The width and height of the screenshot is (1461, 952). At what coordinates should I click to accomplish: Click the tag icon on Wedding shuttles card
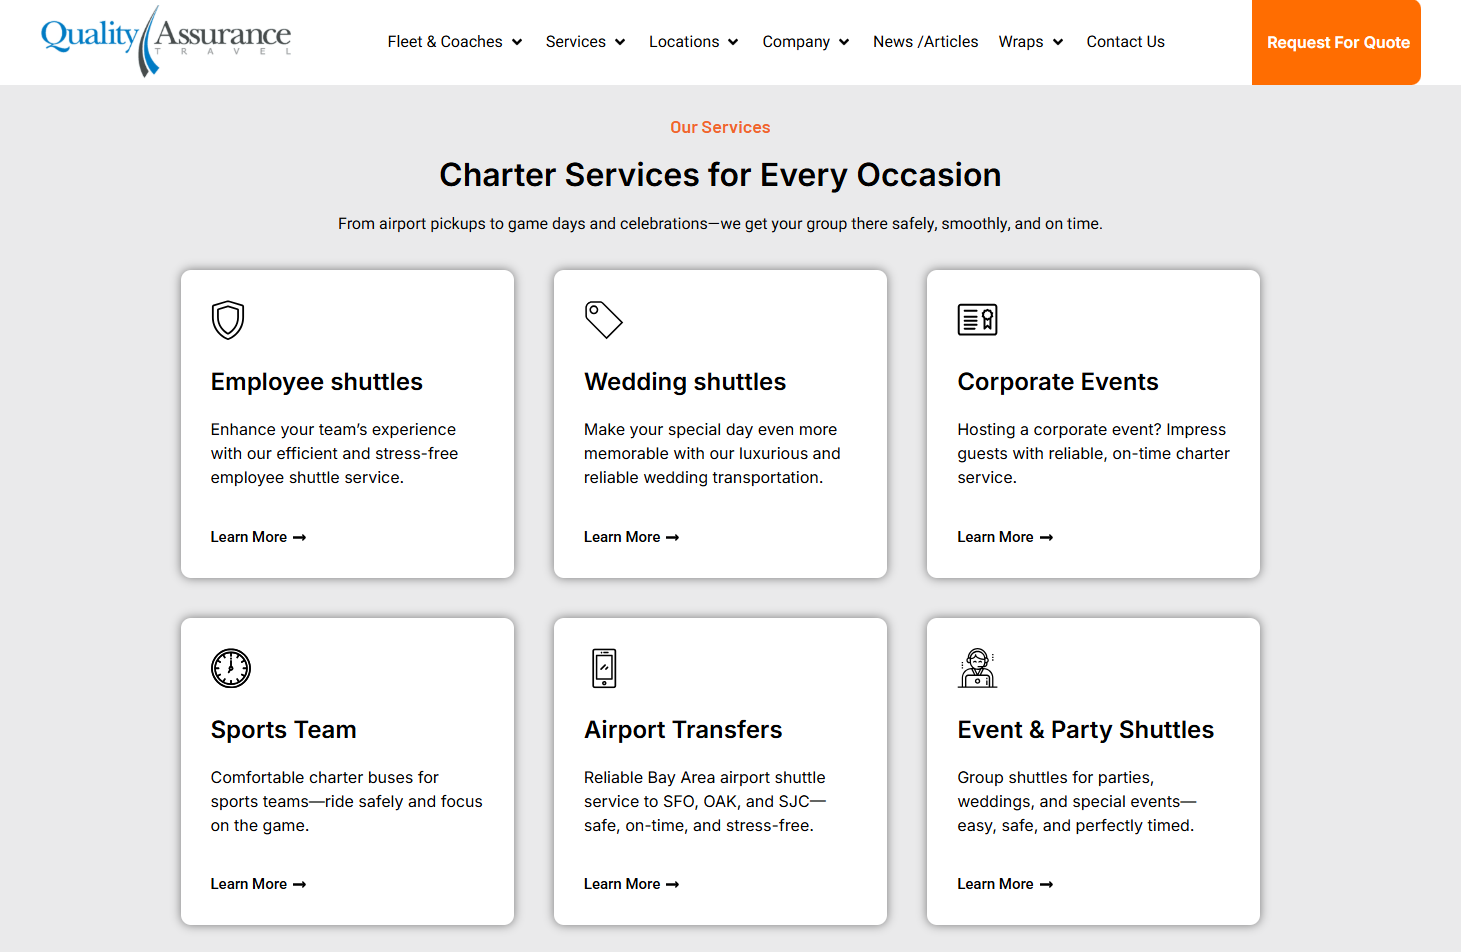[603, 320]
